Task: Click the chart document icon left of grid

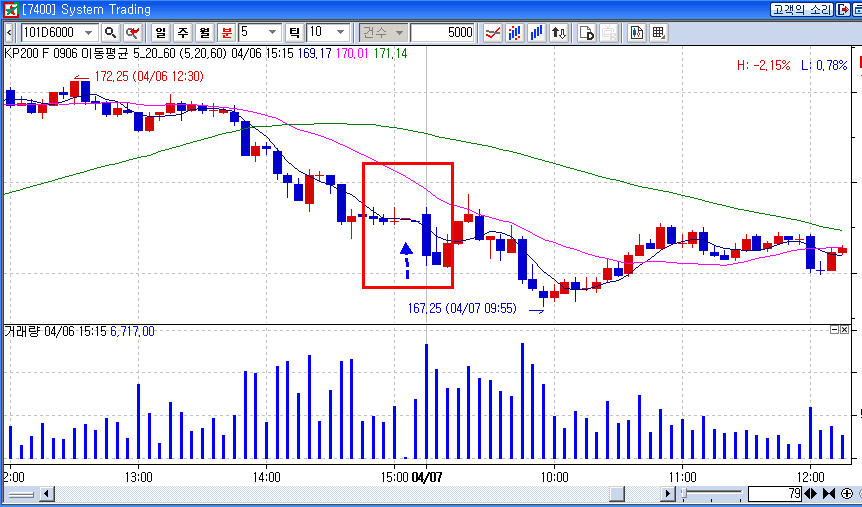Action: coord(637,33)
